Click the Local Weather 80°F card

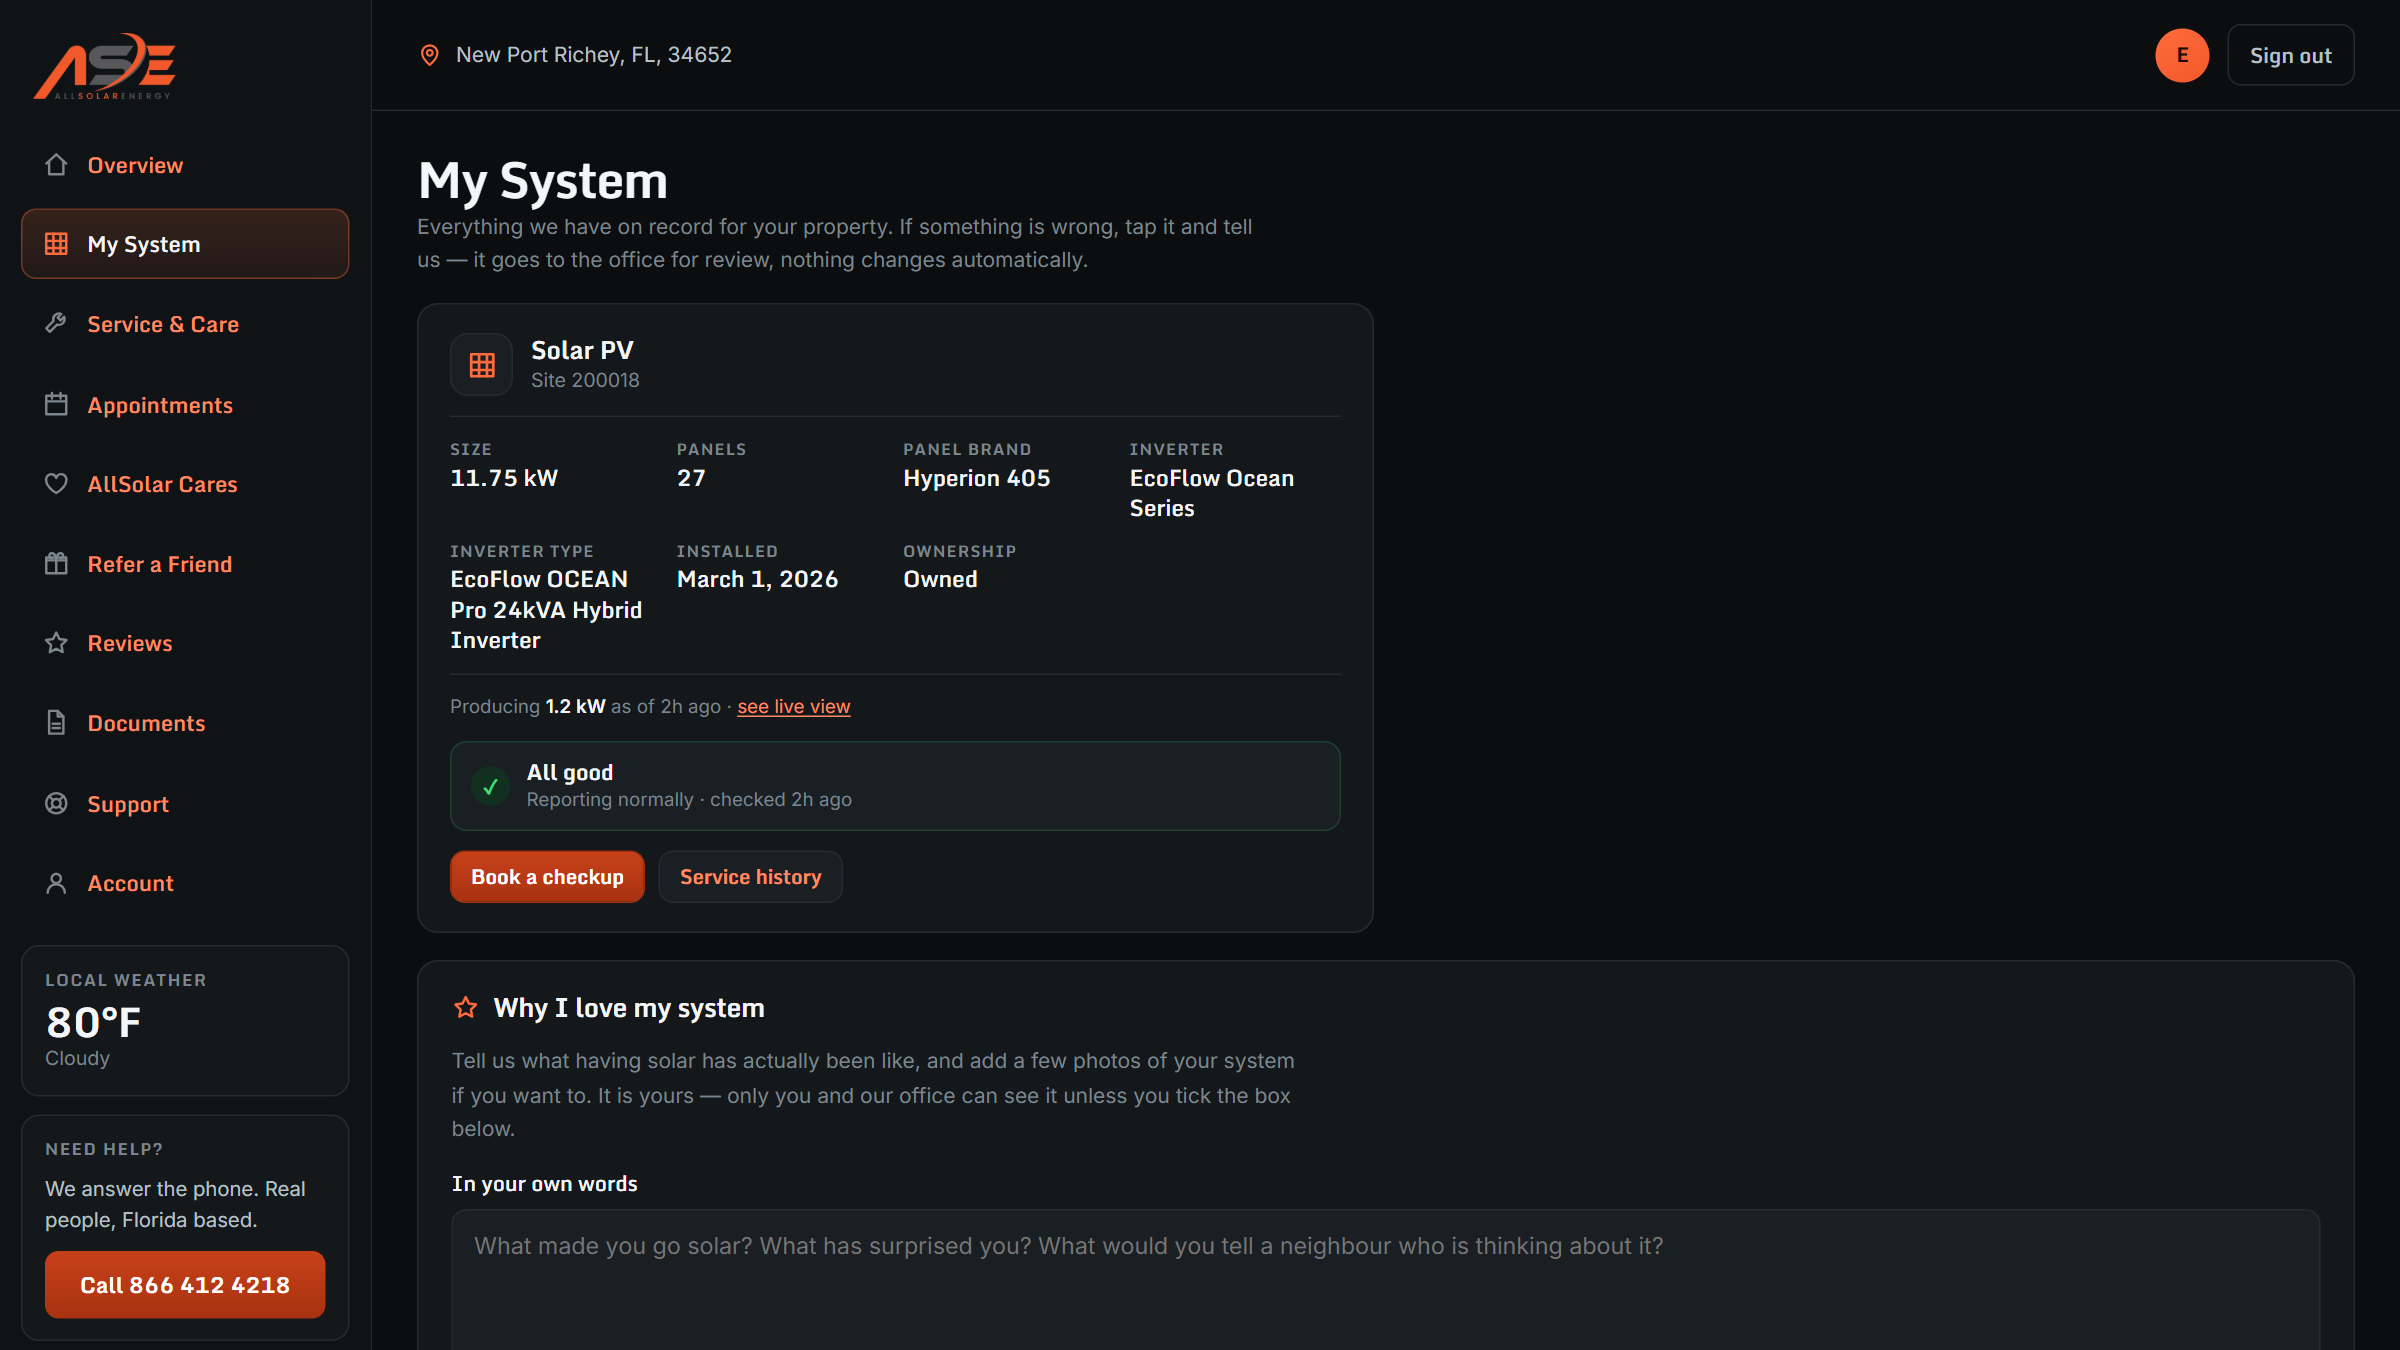click(x=185, y=1021)
